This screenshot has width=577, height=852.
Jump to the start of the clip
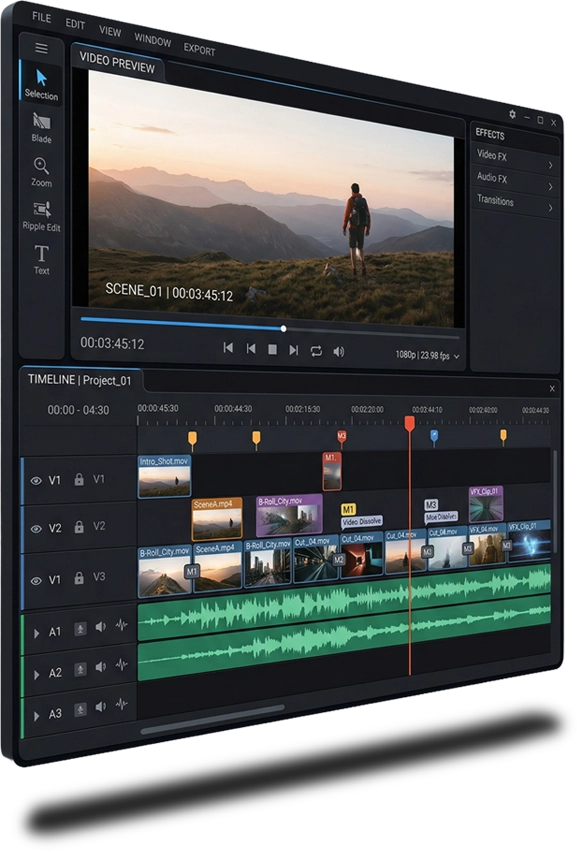tap(228, 347)
